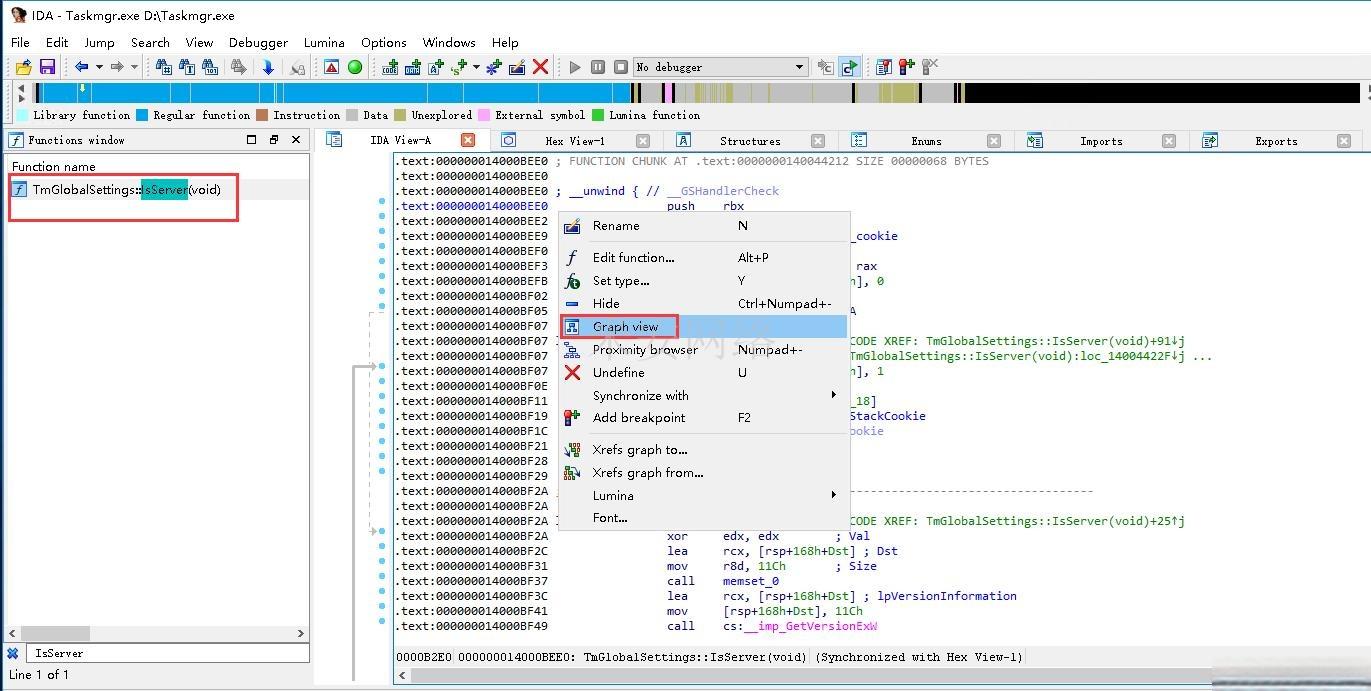The width and height of the screenshot is (1371, 691).
Task: Click the grayed C-arrow icon beside debugger dropdown
Action: (x=825, y=67)
